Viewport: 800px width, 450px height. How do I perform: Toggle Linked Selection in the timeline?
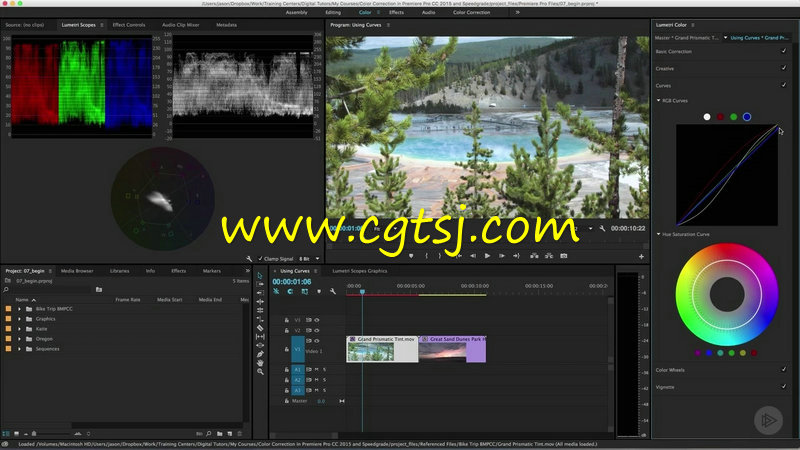(305, 291)
